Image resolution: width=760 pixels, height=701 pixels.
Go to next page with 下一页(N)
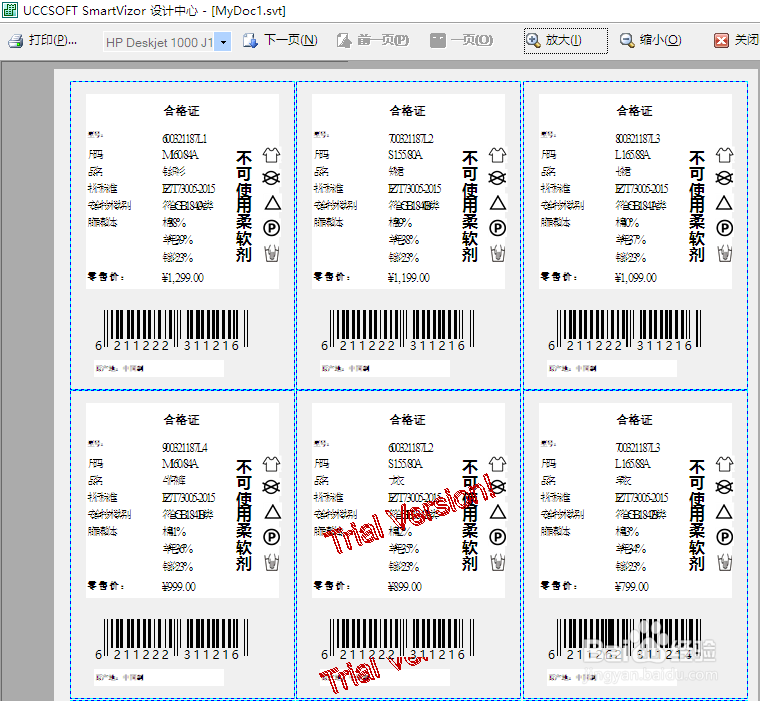(280, 41)
